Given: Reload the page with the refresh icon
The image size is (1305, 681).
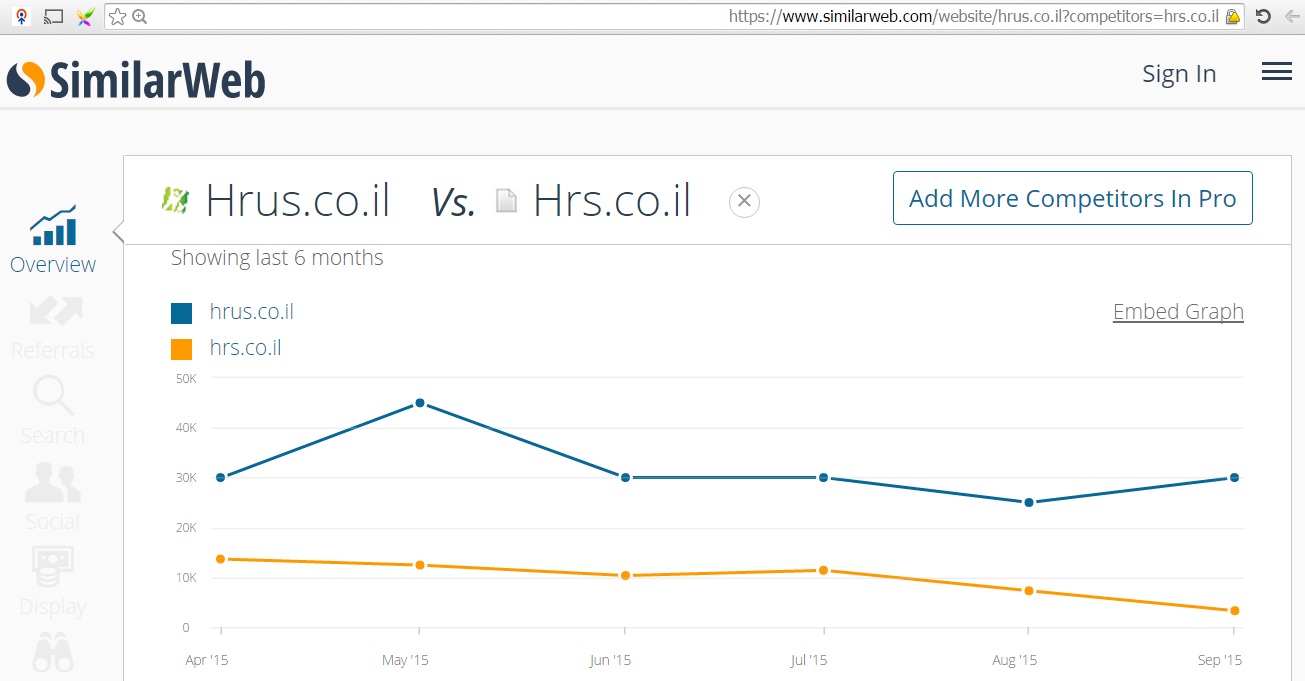Looking at the screenshot, I should (x=1263, y=16).
